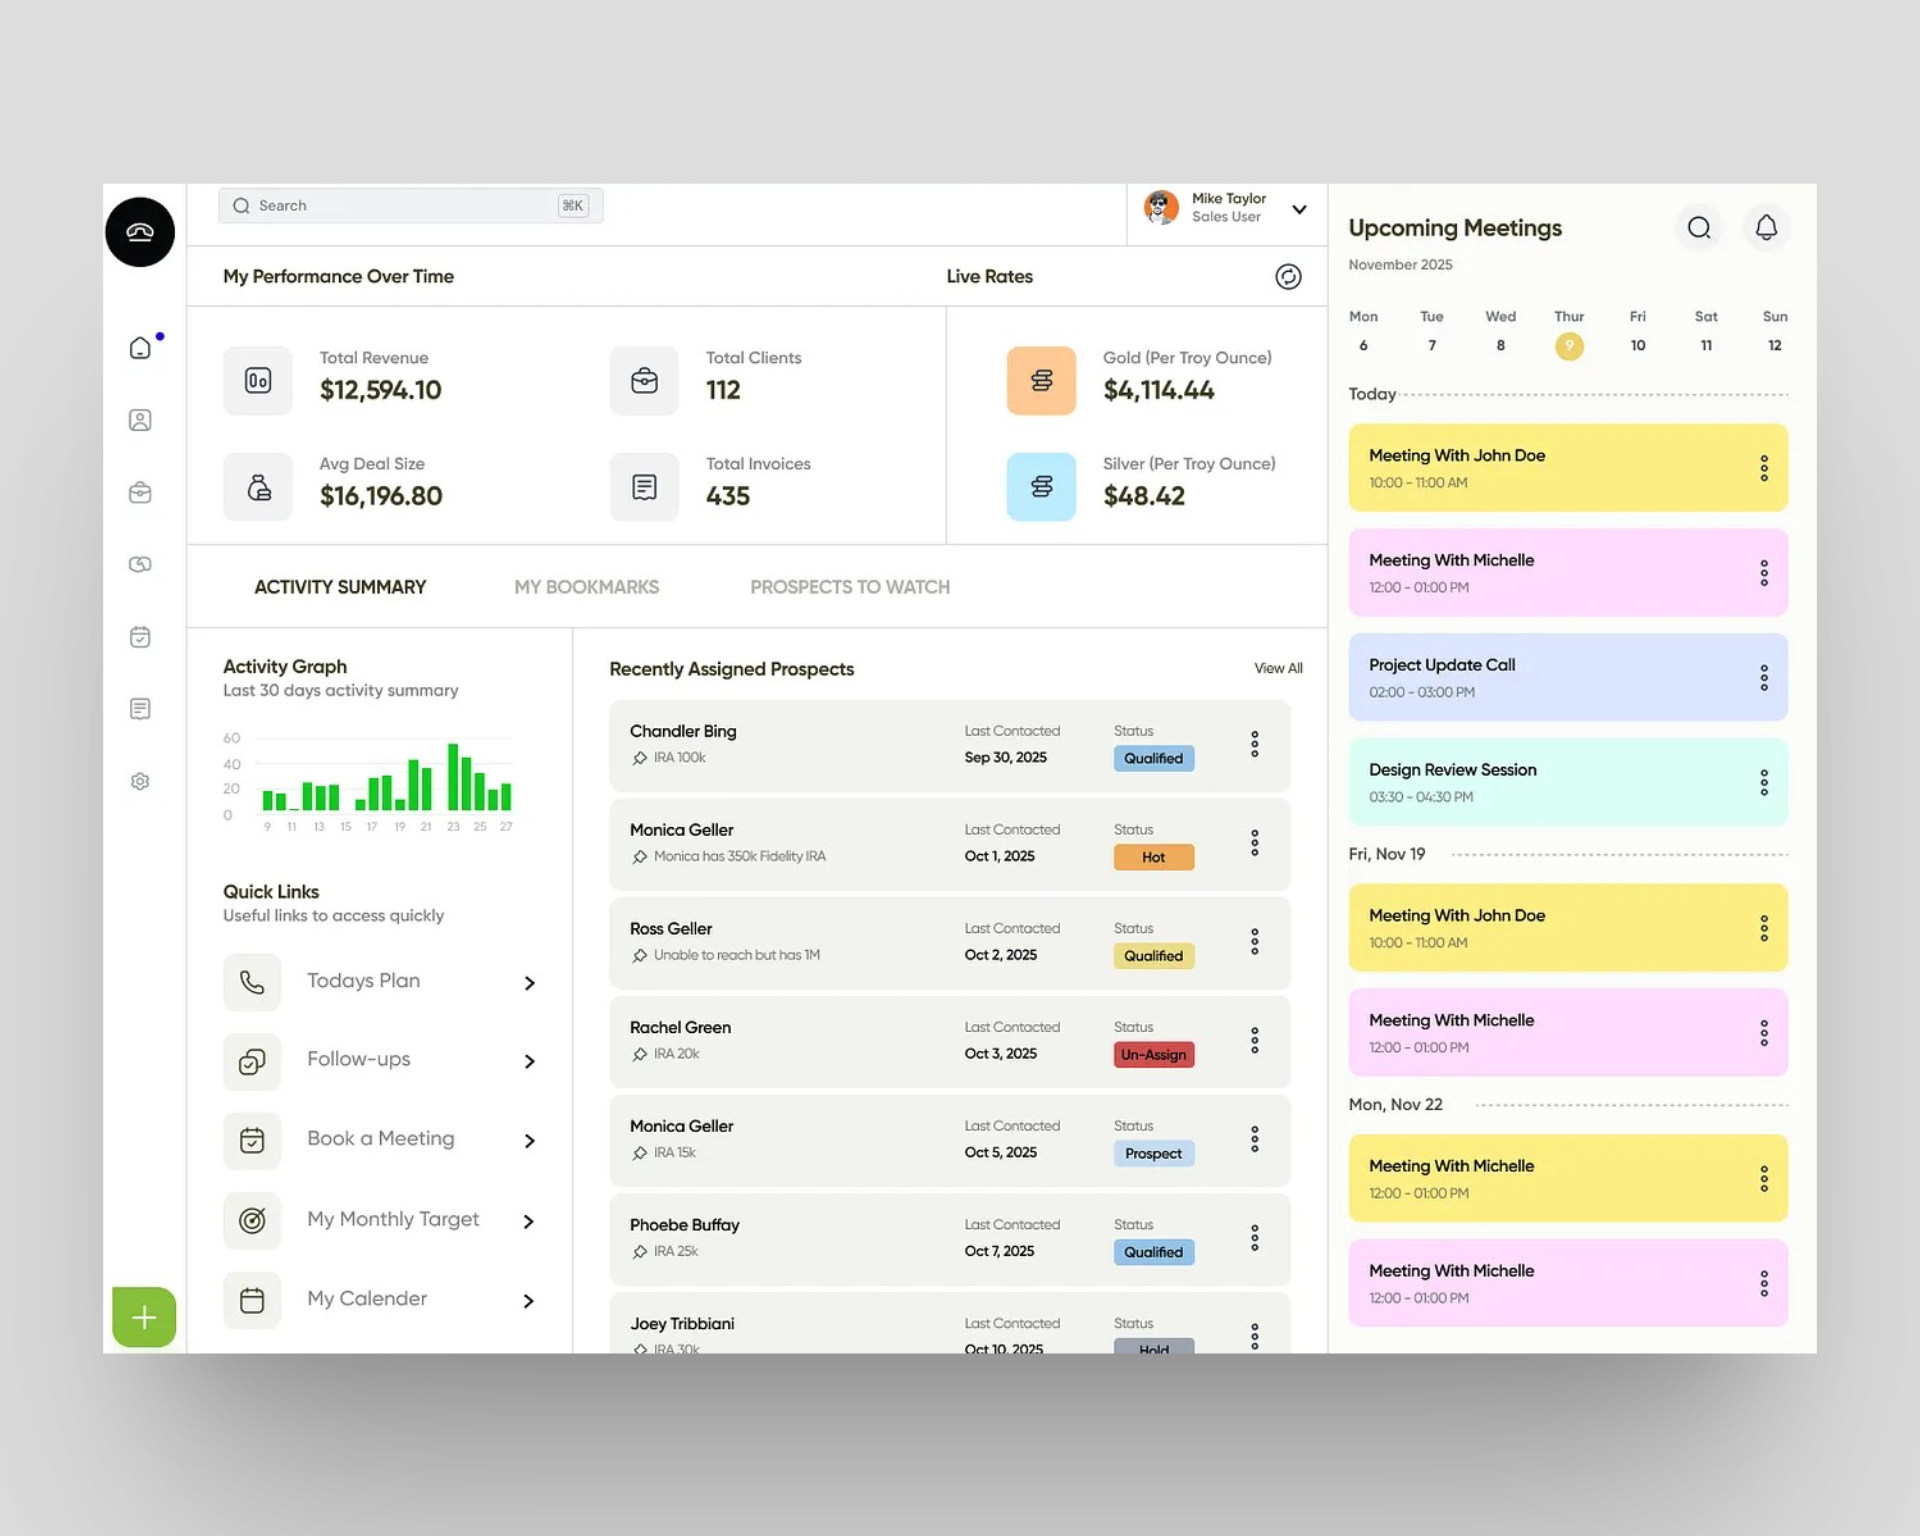1920x1536 pixels.
Task: Click the $4,114.44 Gold price value
Action: tap(1158, 390)
